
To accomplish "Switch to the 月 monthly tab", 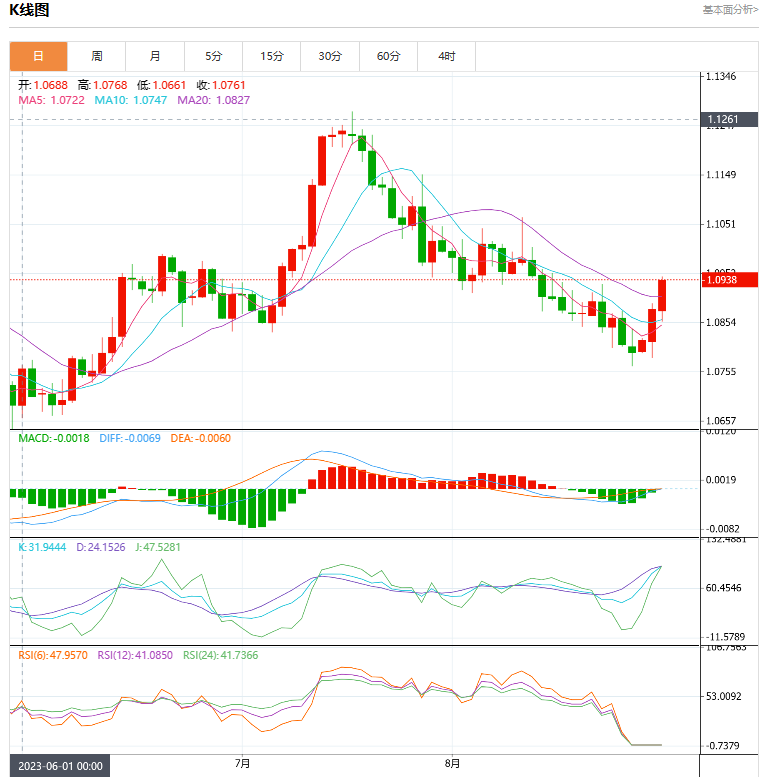I will (x=155, y=56).
